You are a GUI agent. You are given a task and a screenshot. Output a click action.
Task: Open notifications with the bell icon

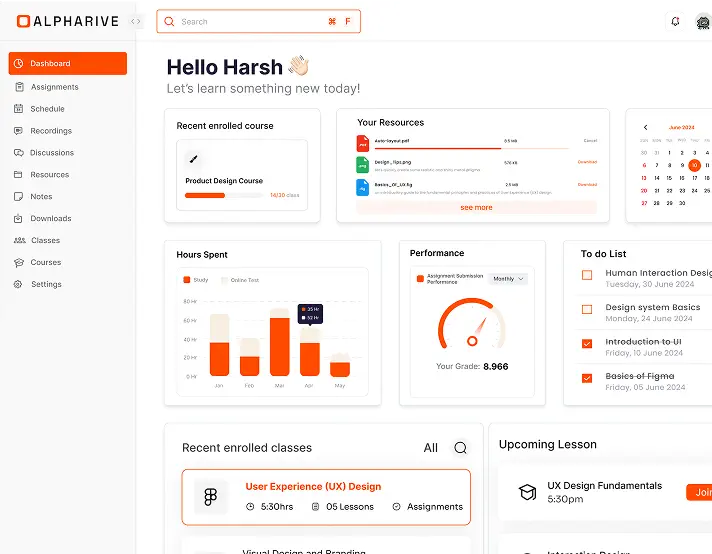pos(675,21)
